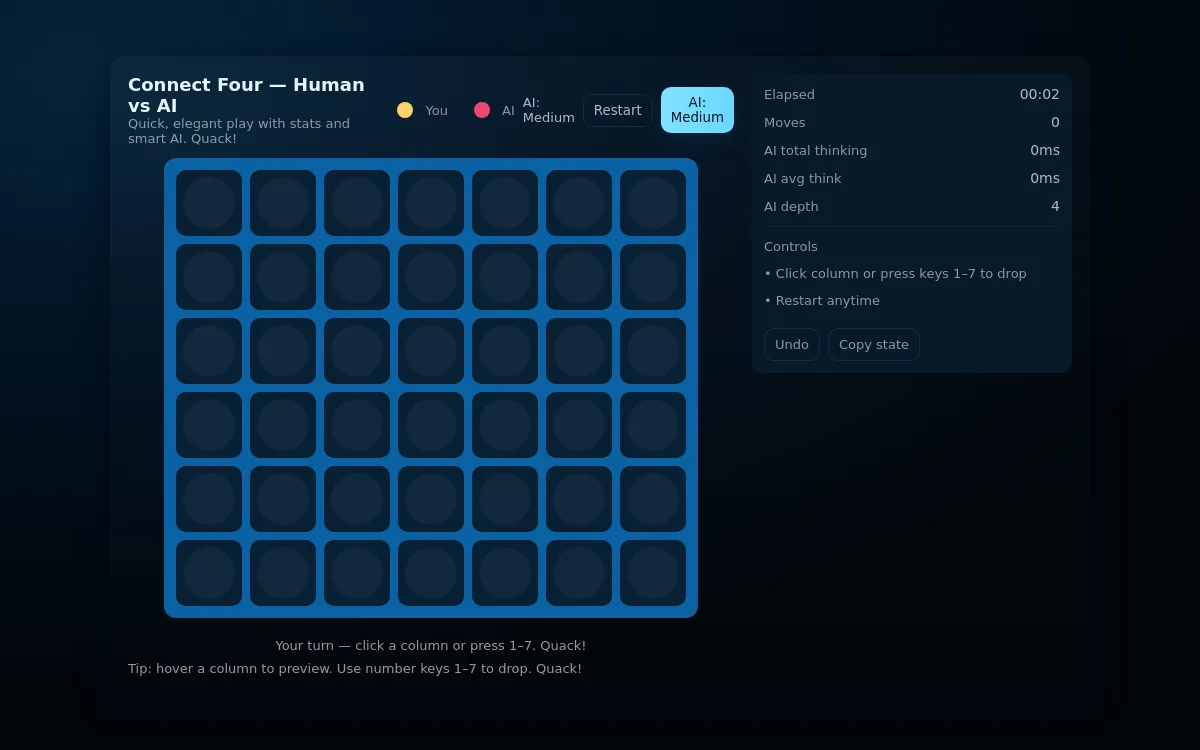Image resolution: width=1200 pixels, height=750 pixels.
Task: Click the 'Your turn' status message
Action: [431, 645]
